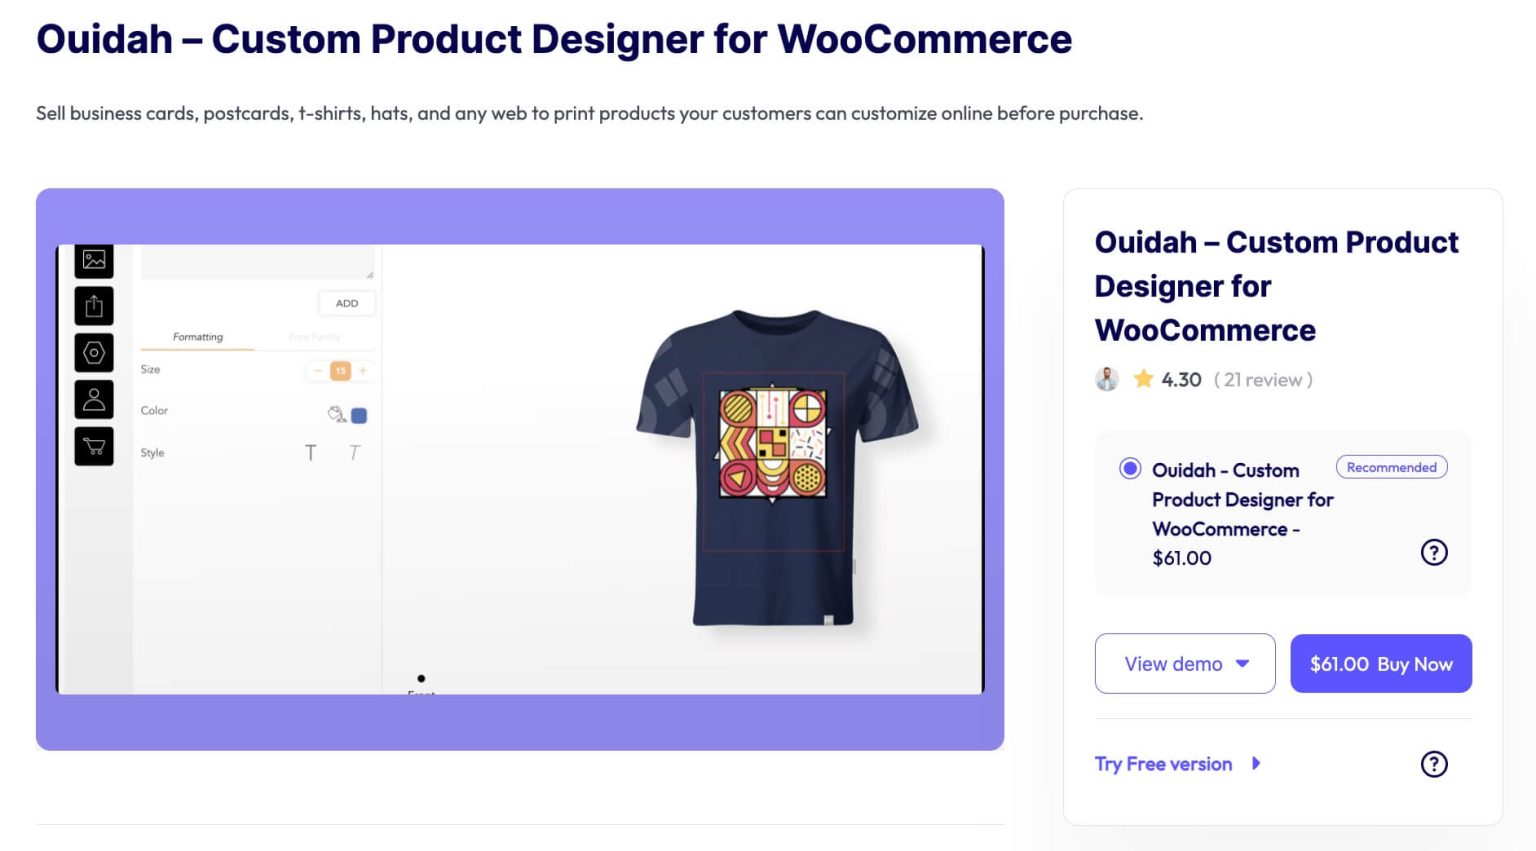Click the help icon next to Try Free version

click(x=1434, y=764)
